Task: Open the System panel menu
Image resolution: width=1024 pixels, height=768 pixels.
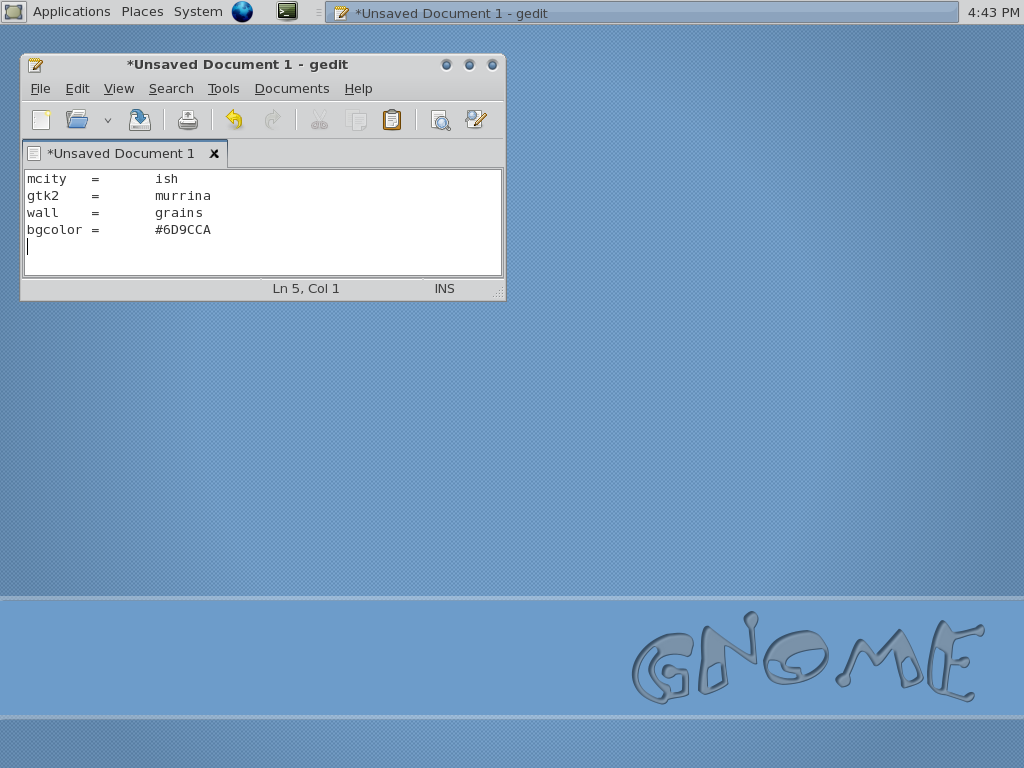Action: tap(198, 12)
